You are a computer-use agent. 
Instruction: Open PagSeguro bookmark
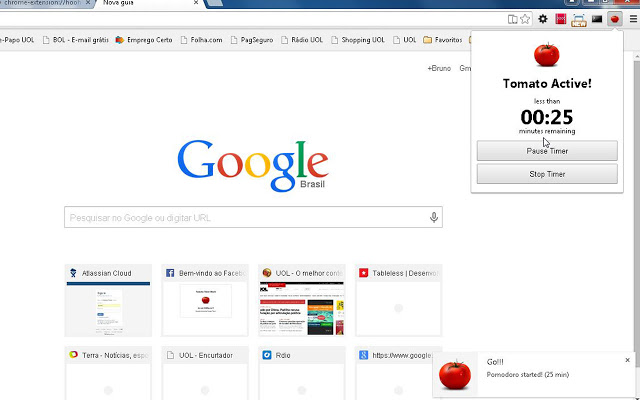coord(252,40)
